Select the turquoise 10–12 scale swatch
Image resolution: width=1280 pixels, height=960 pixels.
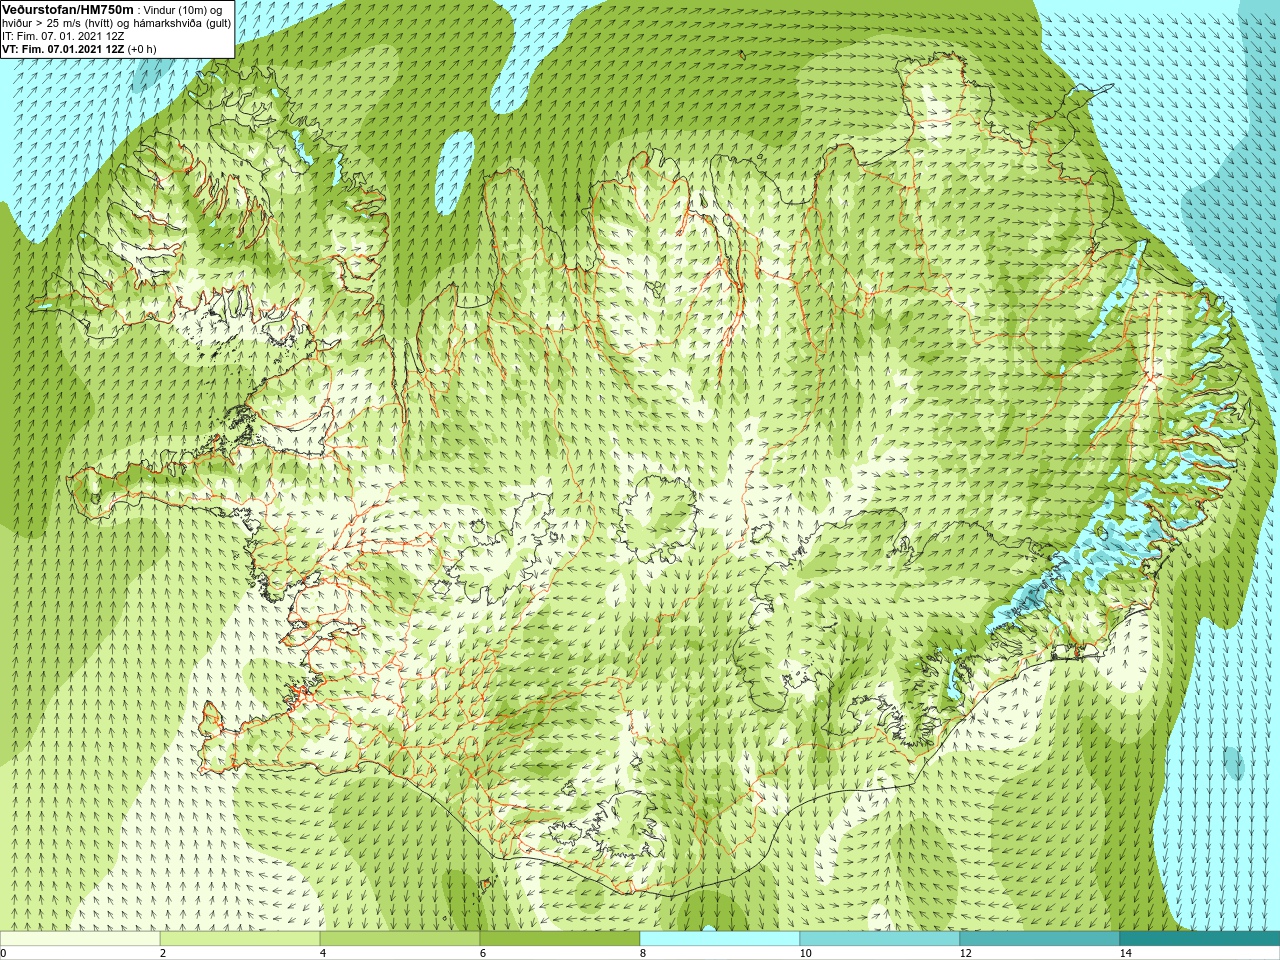point(880,939)
